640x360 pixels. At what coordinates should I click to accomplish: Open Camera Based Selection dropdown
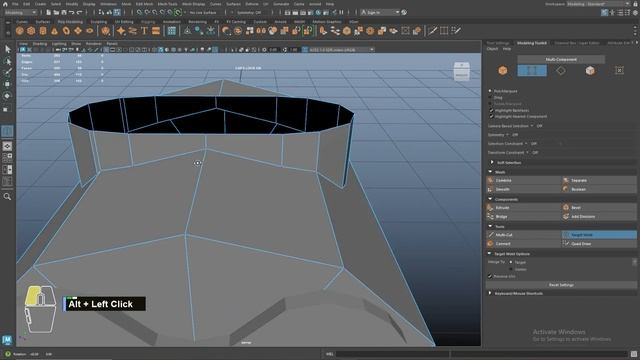click(532, 126)
